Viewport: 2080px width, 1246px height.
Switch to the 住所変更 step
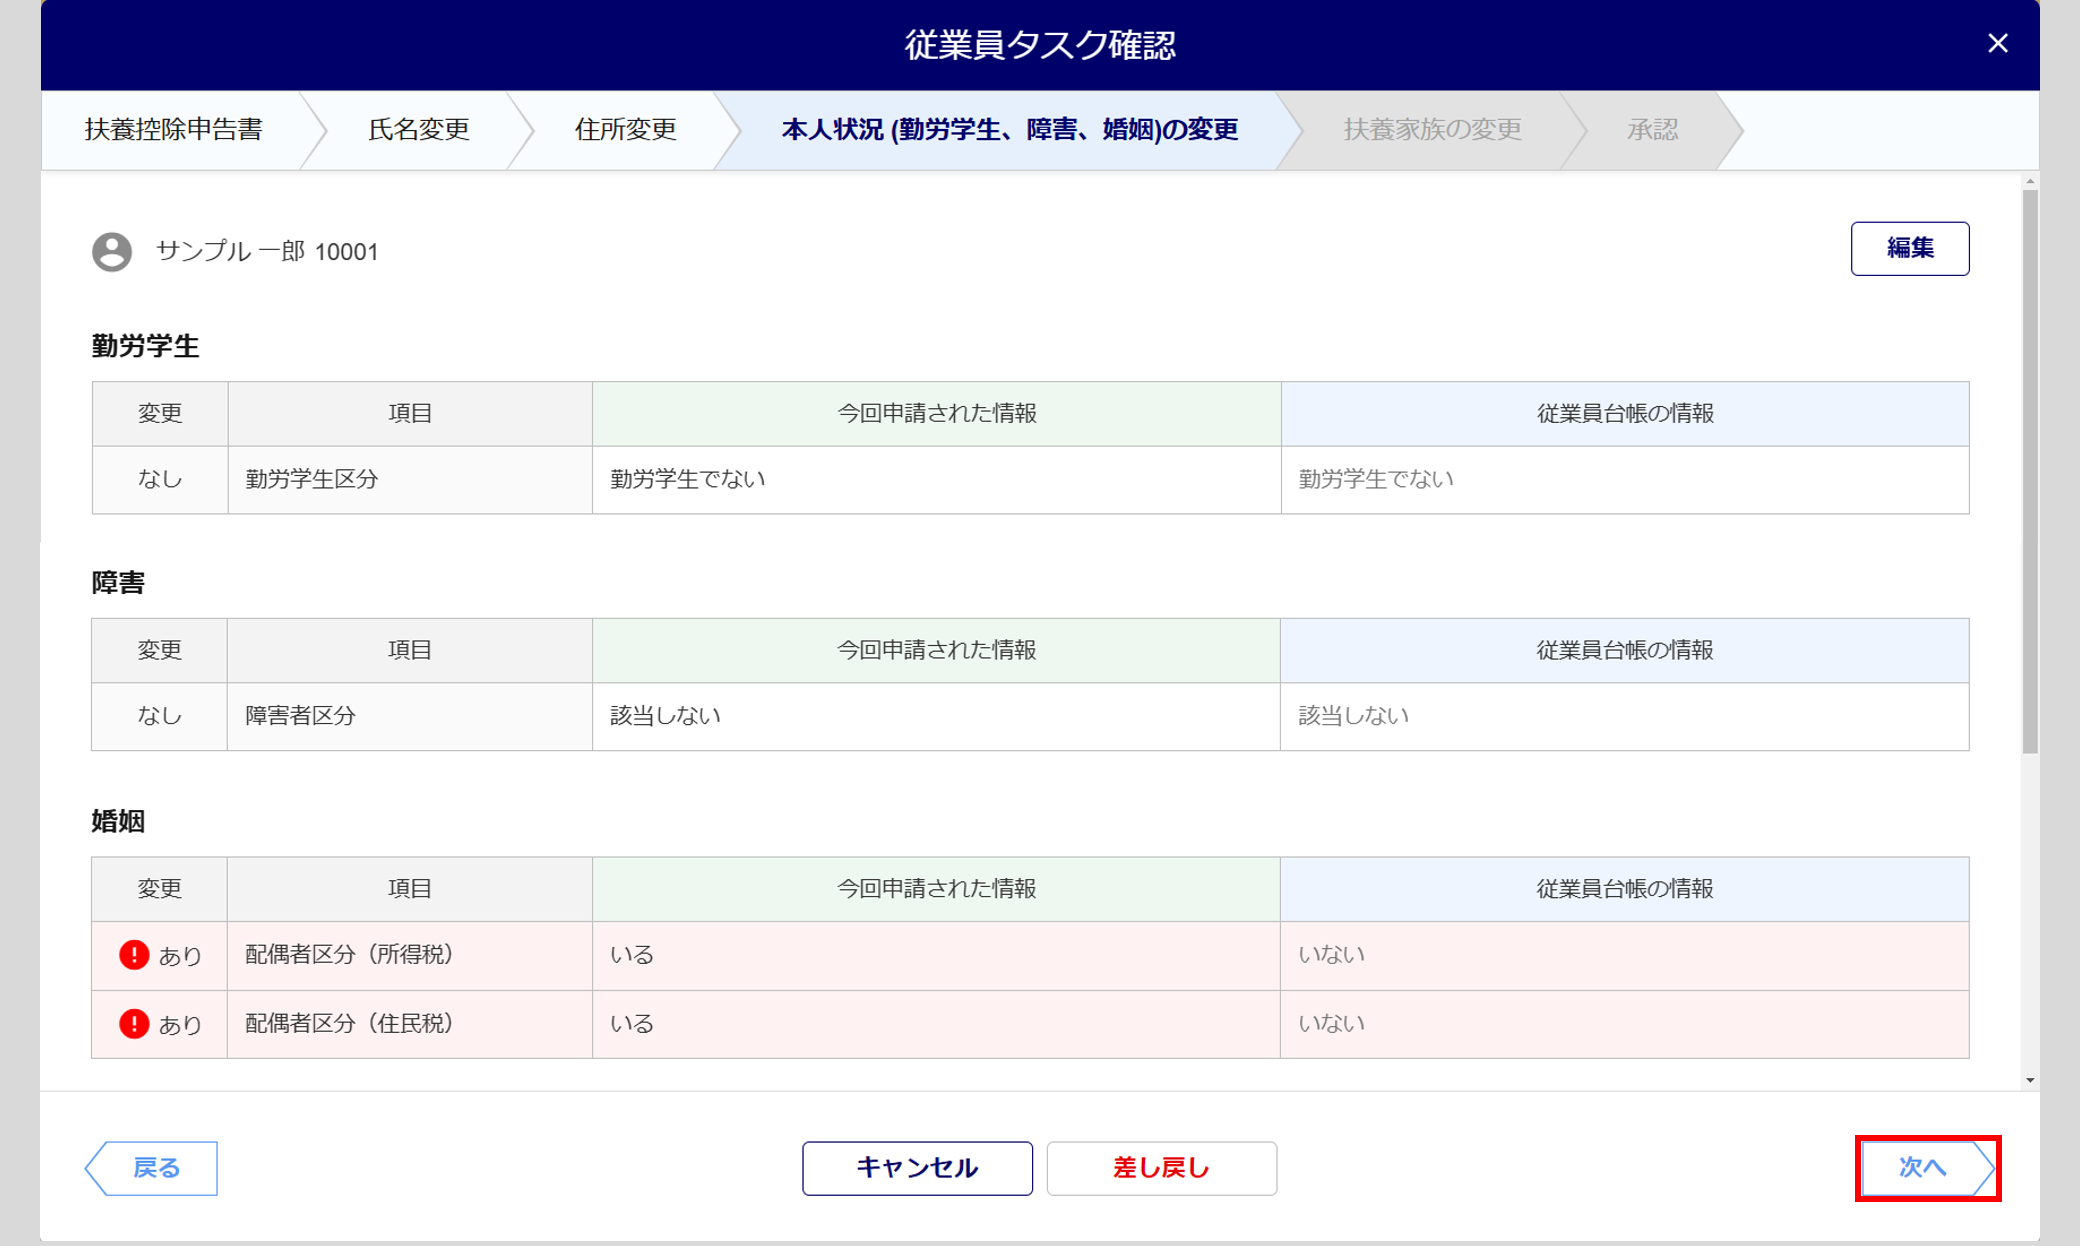point(625,130)
